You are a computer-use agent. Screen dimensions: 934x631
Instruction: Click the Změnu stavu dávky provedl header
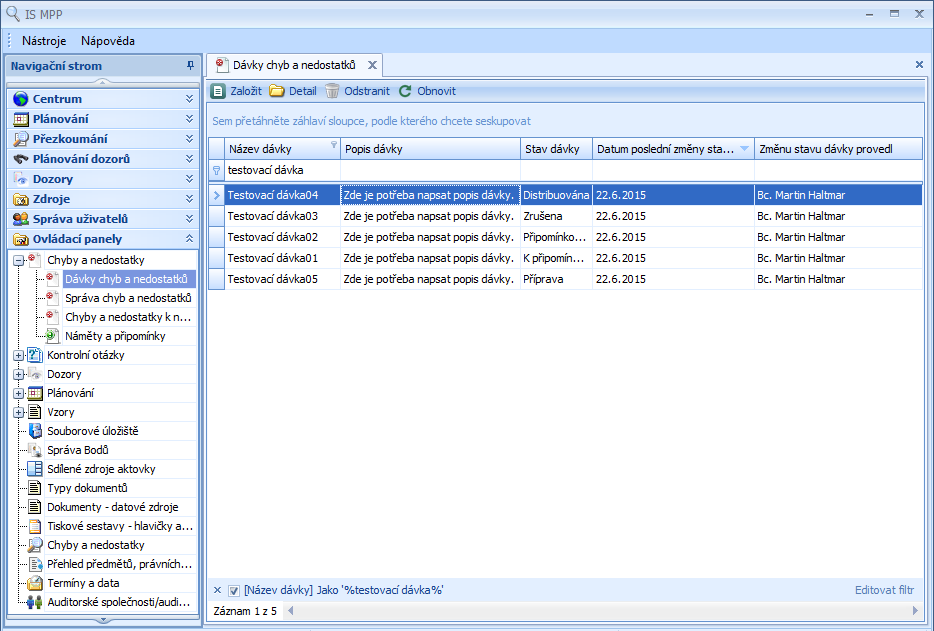pos(839,149)
